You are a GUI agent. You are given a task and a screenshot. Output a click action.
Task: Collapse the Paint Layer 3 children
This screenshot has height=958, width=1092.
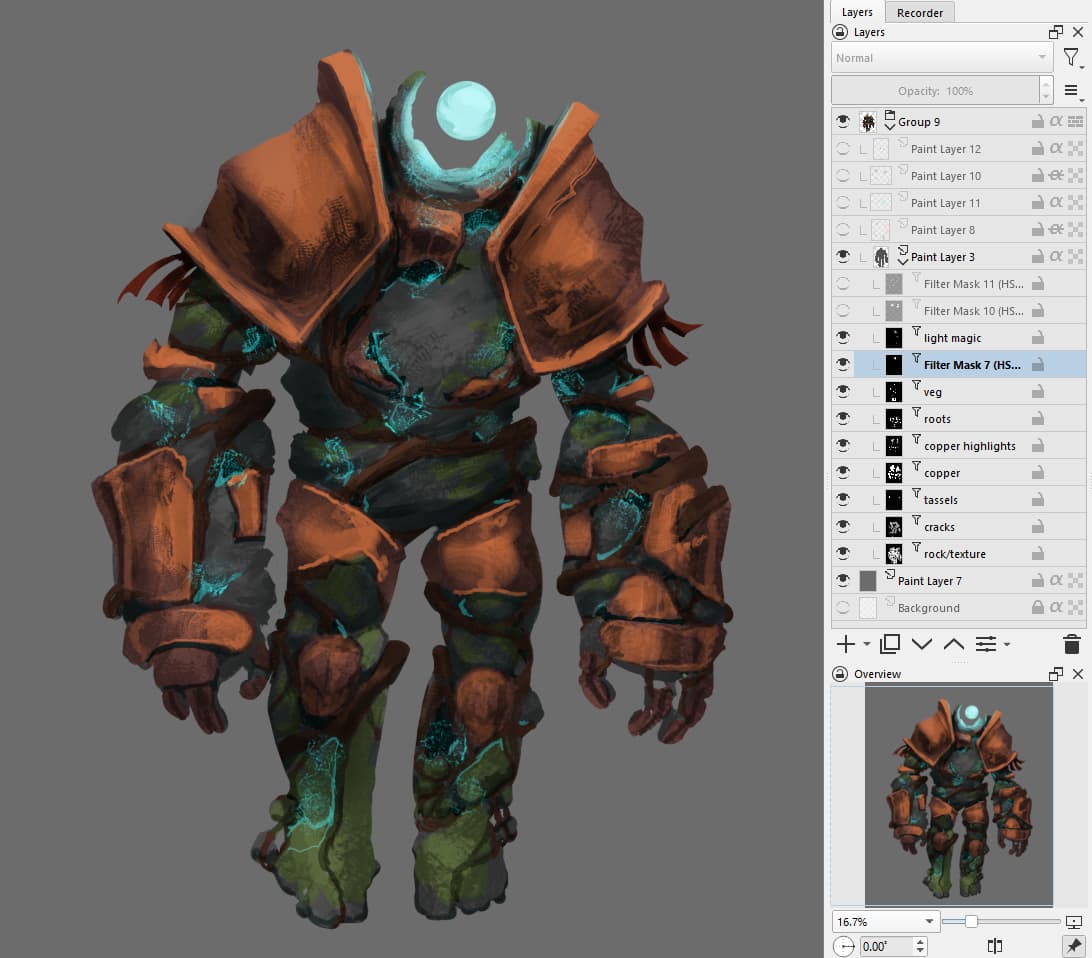[903, 261]
